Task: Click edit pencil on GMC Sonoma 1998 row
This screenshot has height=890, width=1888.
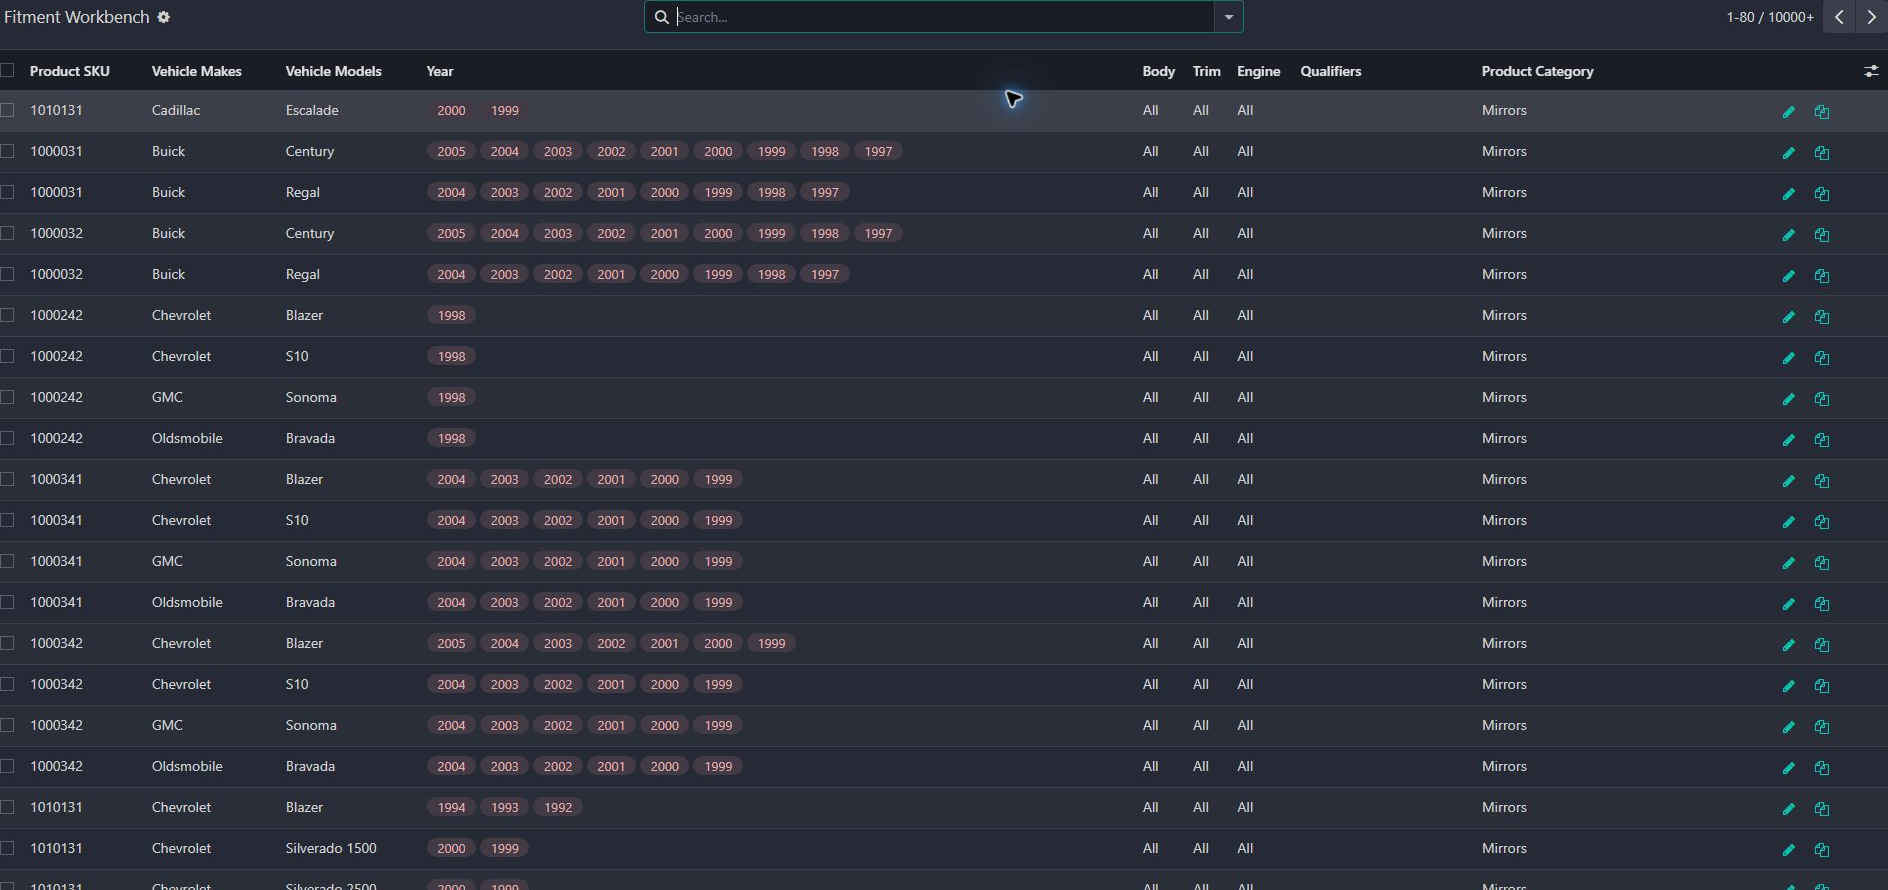Action: click(x=1789, y=399)
